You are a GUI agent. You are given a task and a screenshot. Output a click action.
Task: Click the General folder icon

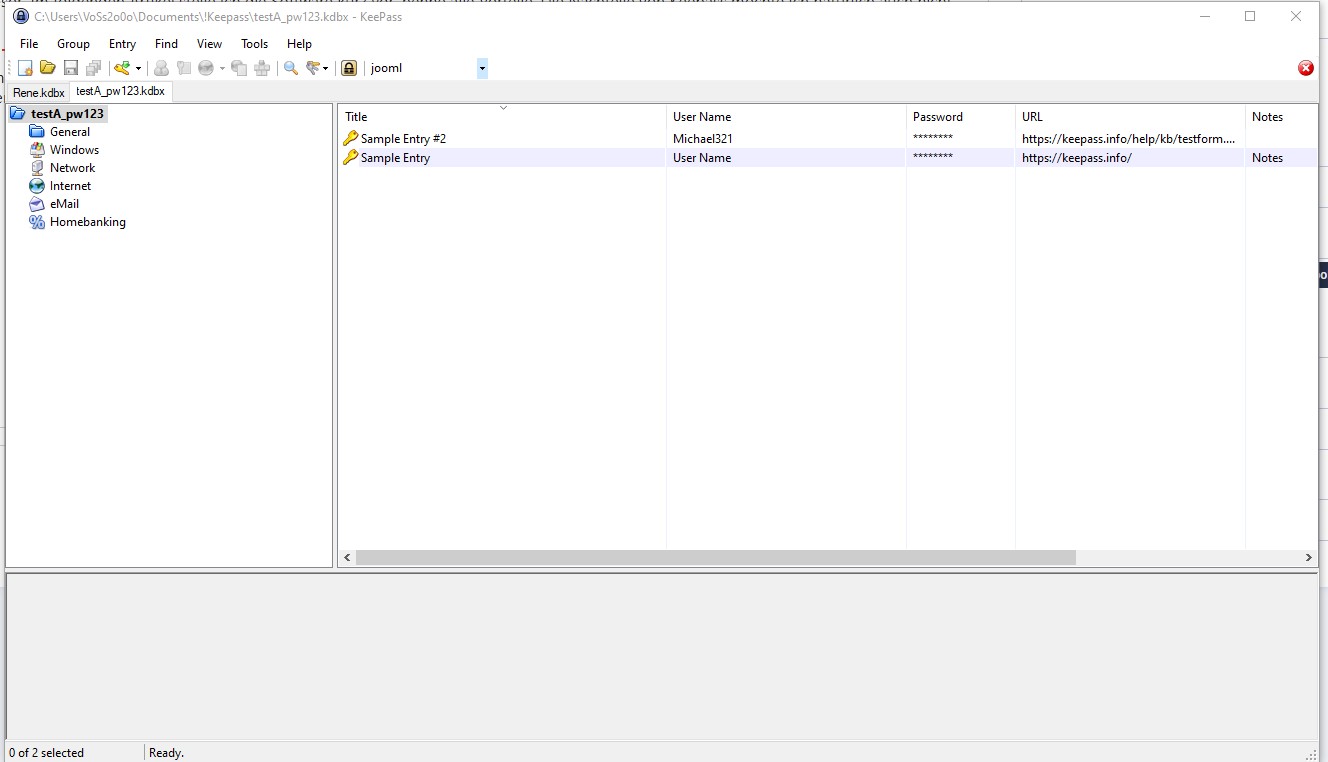[37, 132]
